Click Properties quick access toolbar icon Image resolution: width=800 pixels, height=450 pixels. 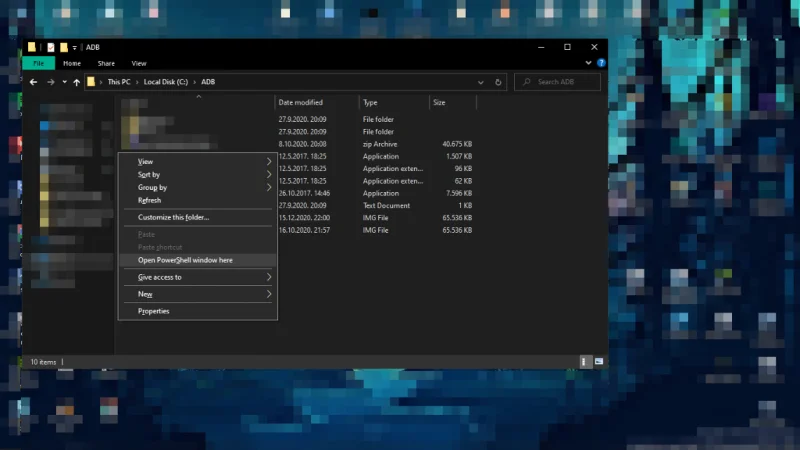tap(51, 47)
